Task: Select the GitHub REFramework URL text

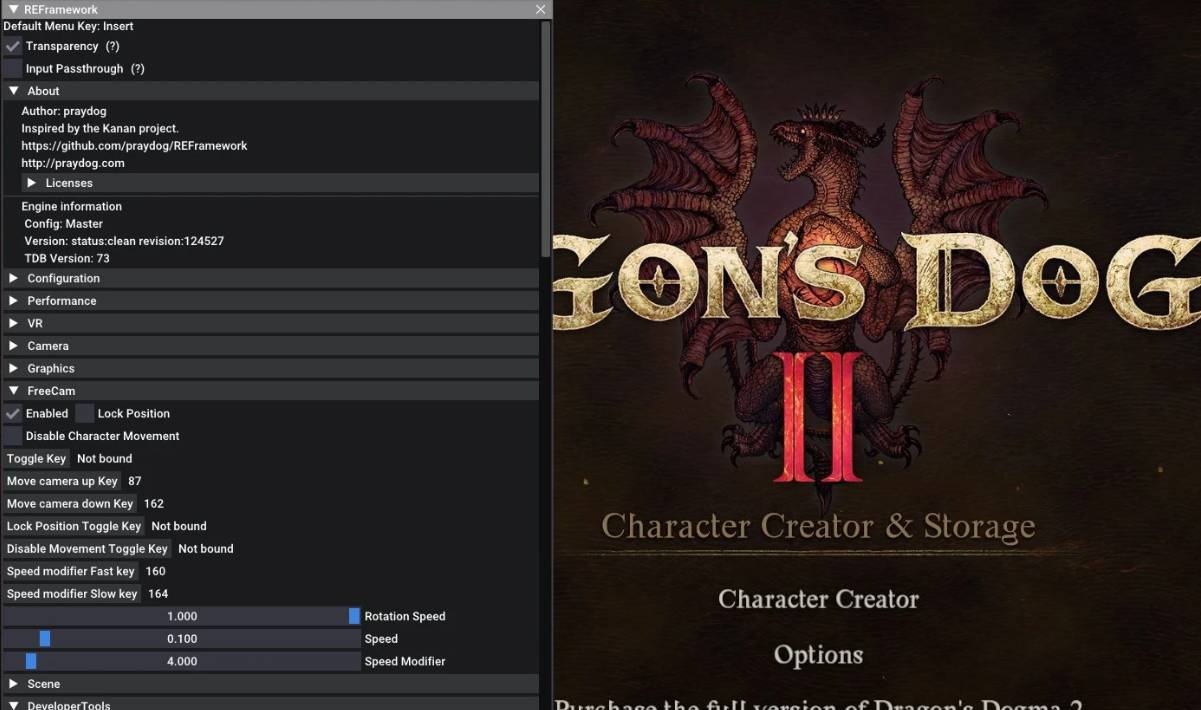Action: (x=134, y=146)
